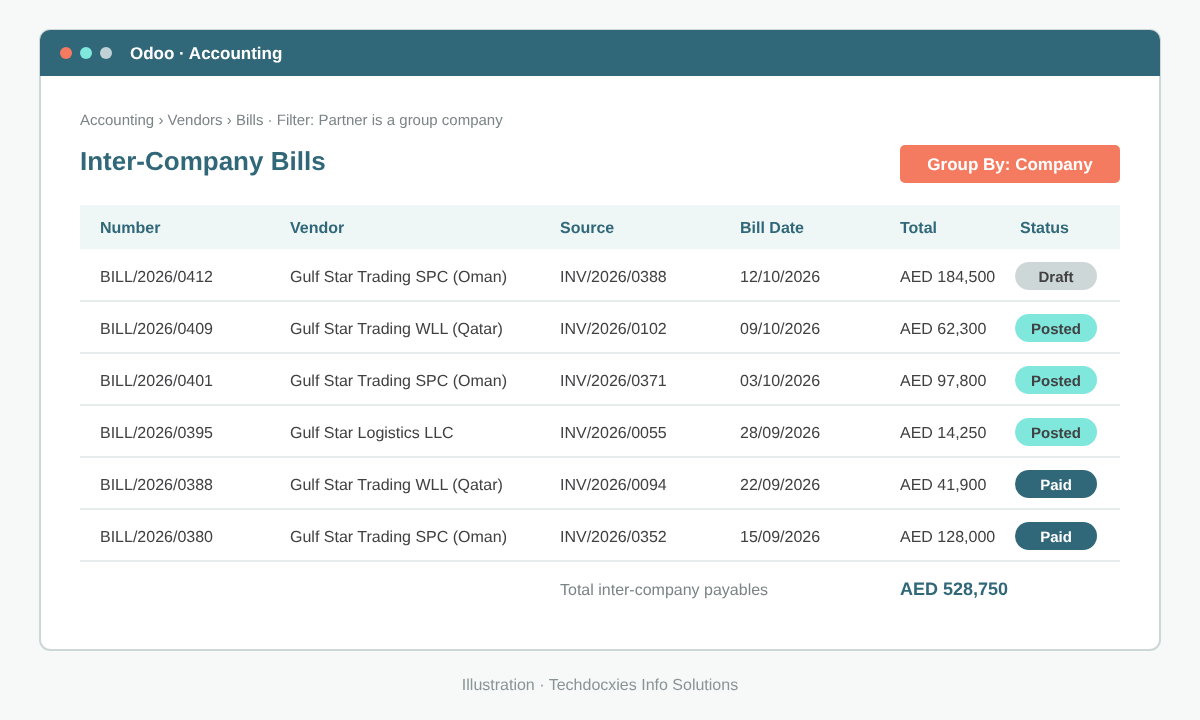
Task: Click bill date 15/09/2026
Action: click(x=780, y=537)
